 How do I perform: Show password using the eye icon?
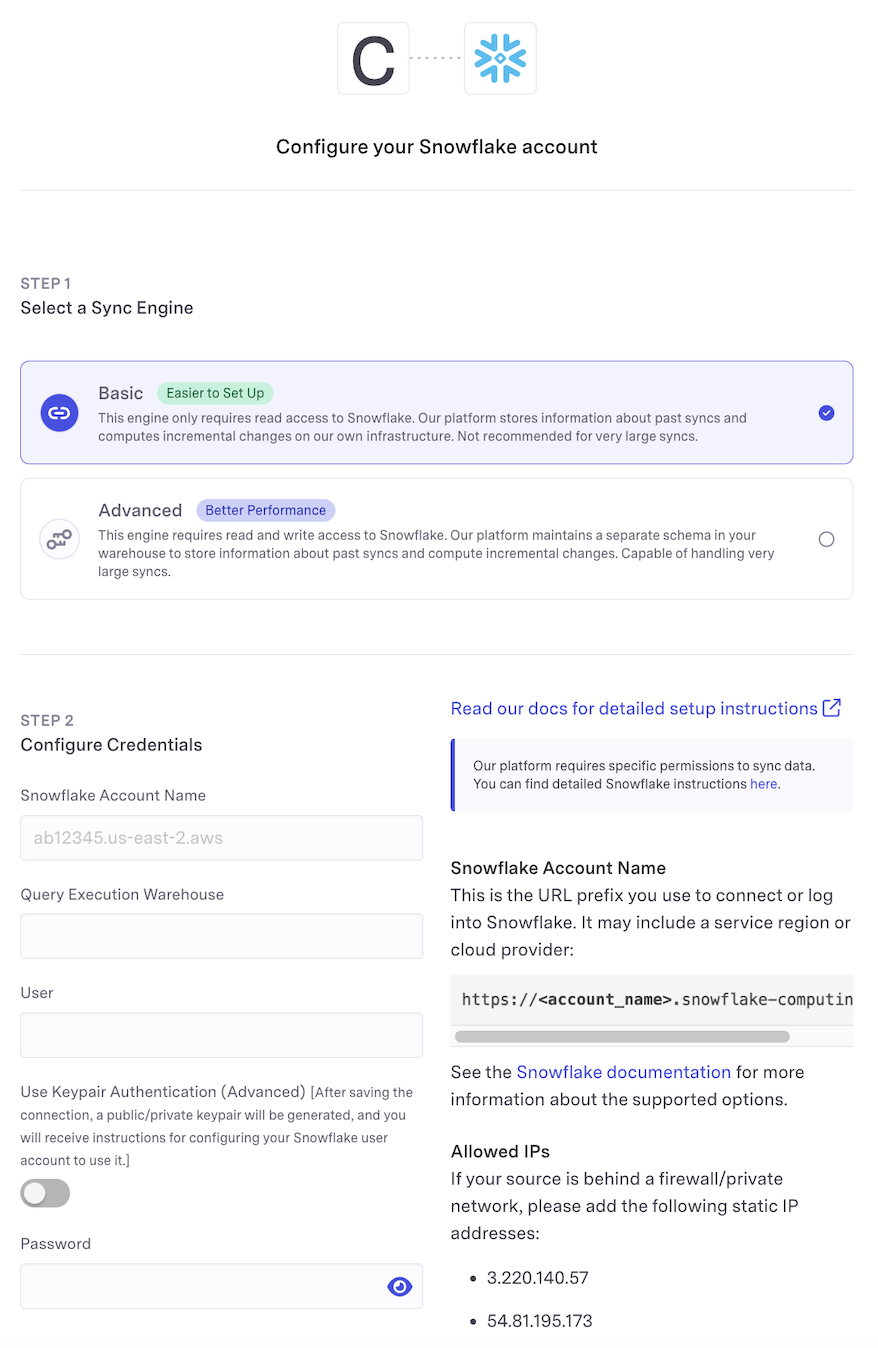coord(399,1287)
